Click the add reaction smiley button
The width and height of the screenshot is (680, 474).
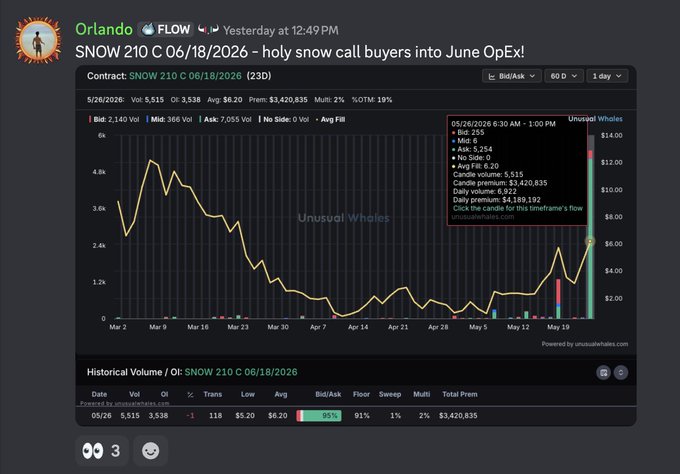pyautogui.click(x=150, y=451)
